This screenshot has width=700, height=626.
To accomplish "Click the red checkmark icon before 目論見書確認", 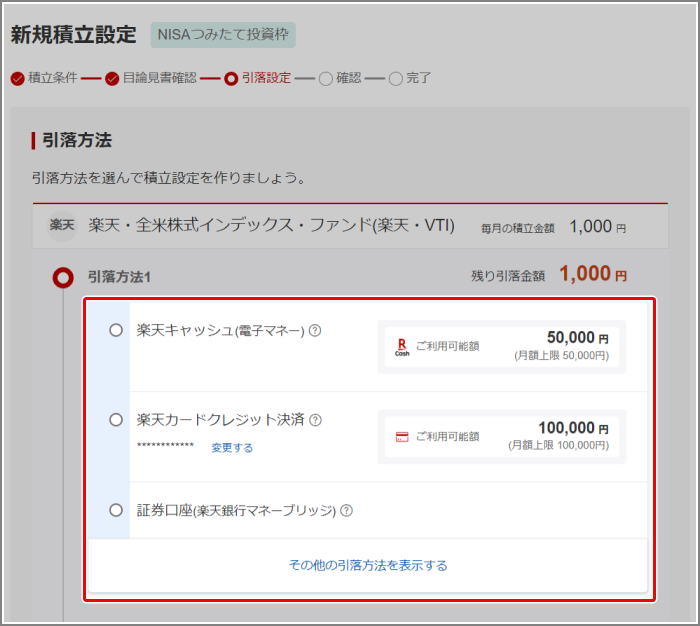I will pyautogui.click(x=112, y=79).
